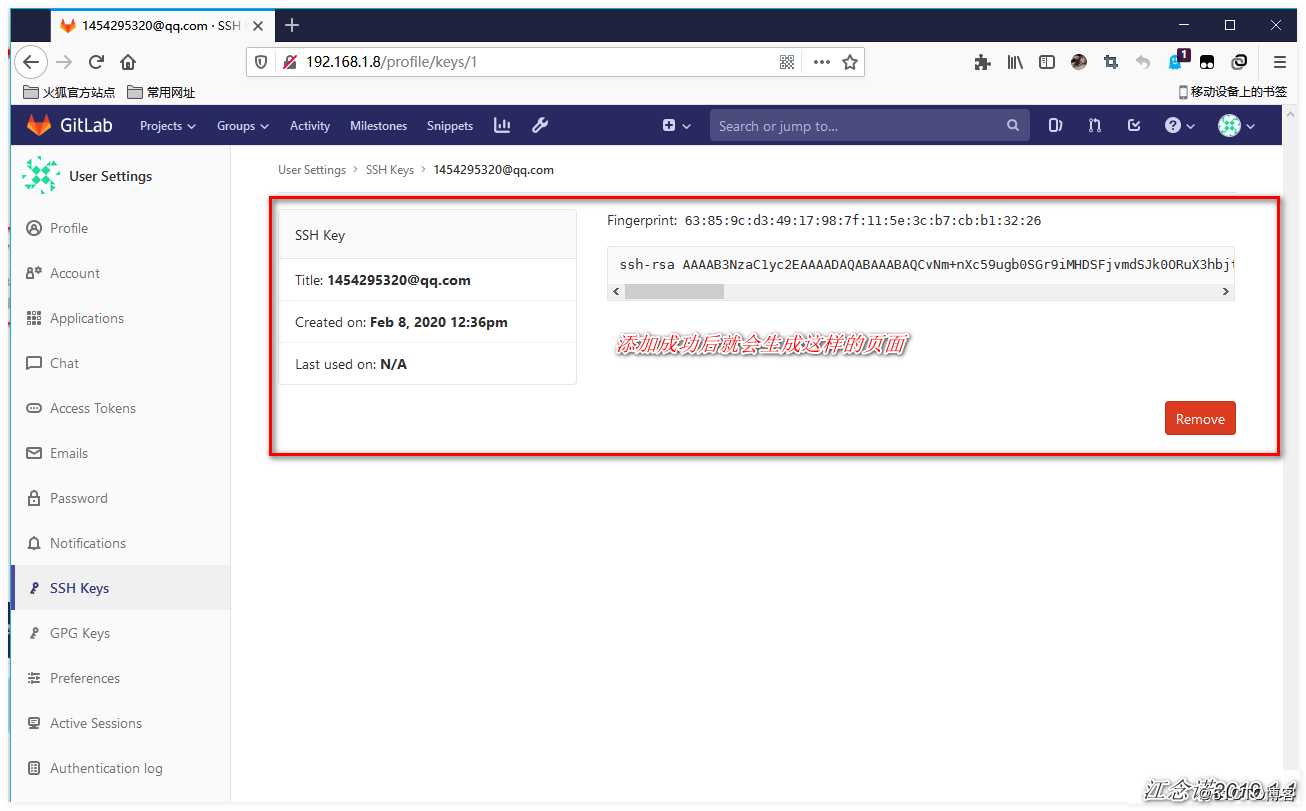Open the Snippets page
Screen dimensions: 1306x811
click(x=450, y=126)
